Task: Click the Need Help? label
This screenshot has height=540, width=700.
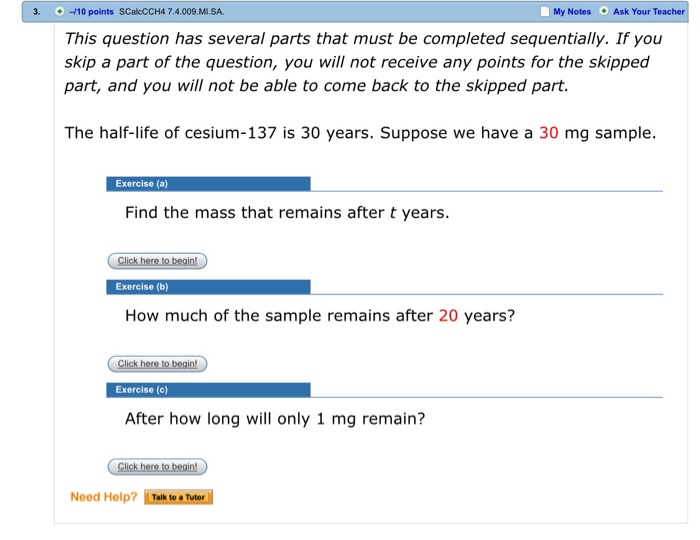Action: pyautogui.click(x=103, y=497)
